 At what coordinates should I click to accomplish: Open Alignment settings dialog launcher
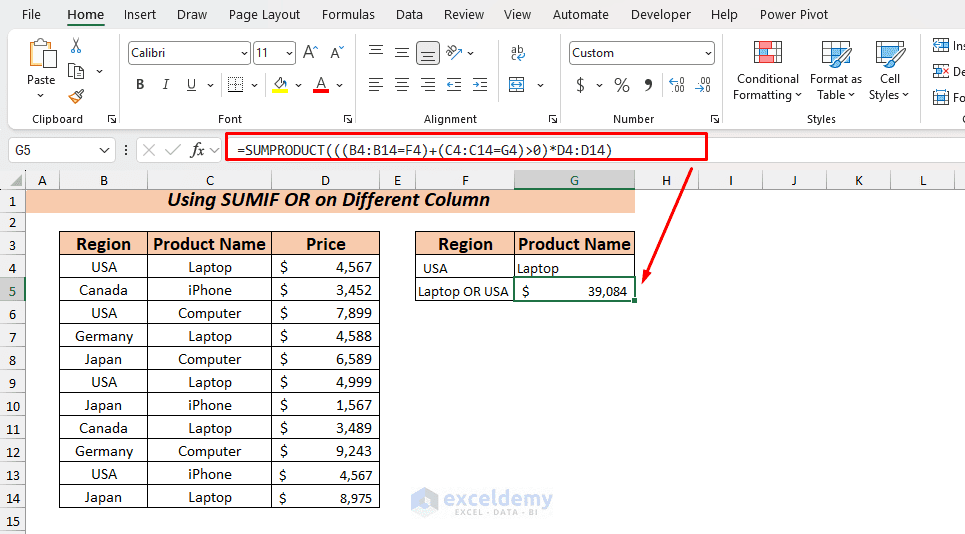[x=553, y=119]
